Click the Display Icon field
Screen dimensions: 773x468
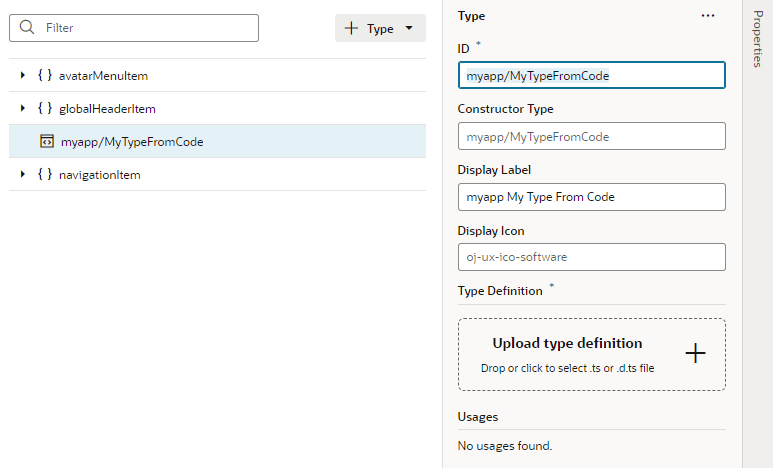pos(592,257)
